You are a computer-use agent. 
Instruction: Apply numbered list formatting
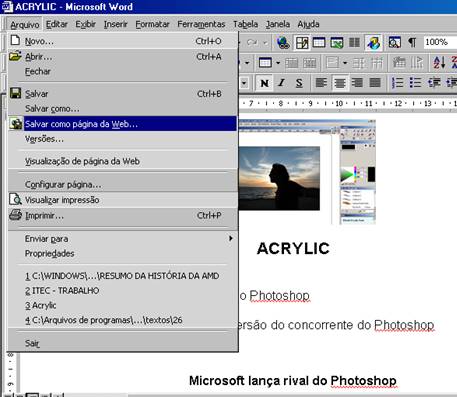pyautogui.click(x=397, y=83)
